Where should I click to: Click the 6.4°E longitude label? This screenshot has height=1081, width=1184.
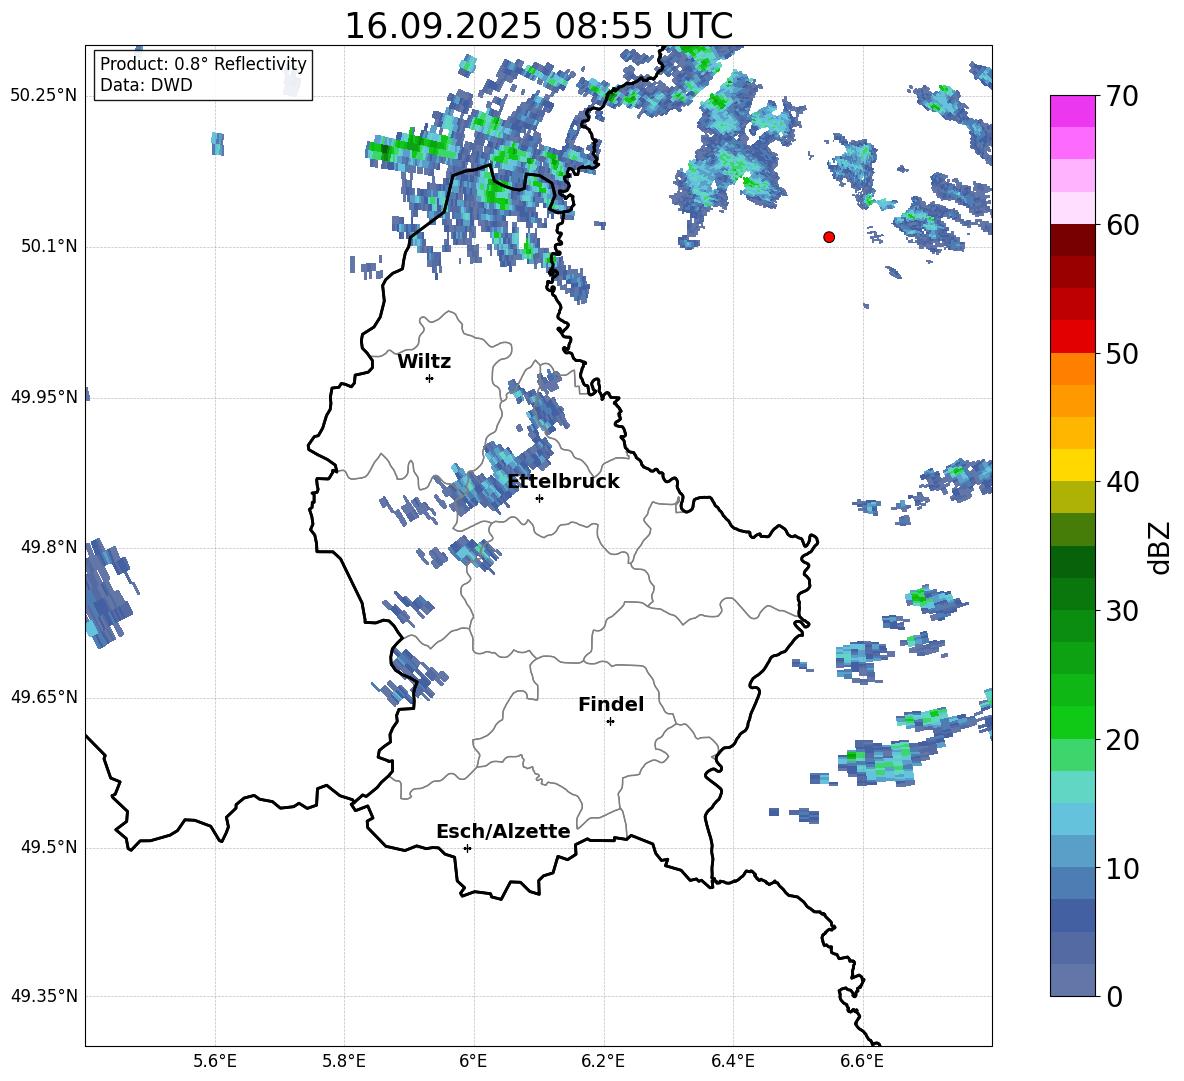point(732,1061)
